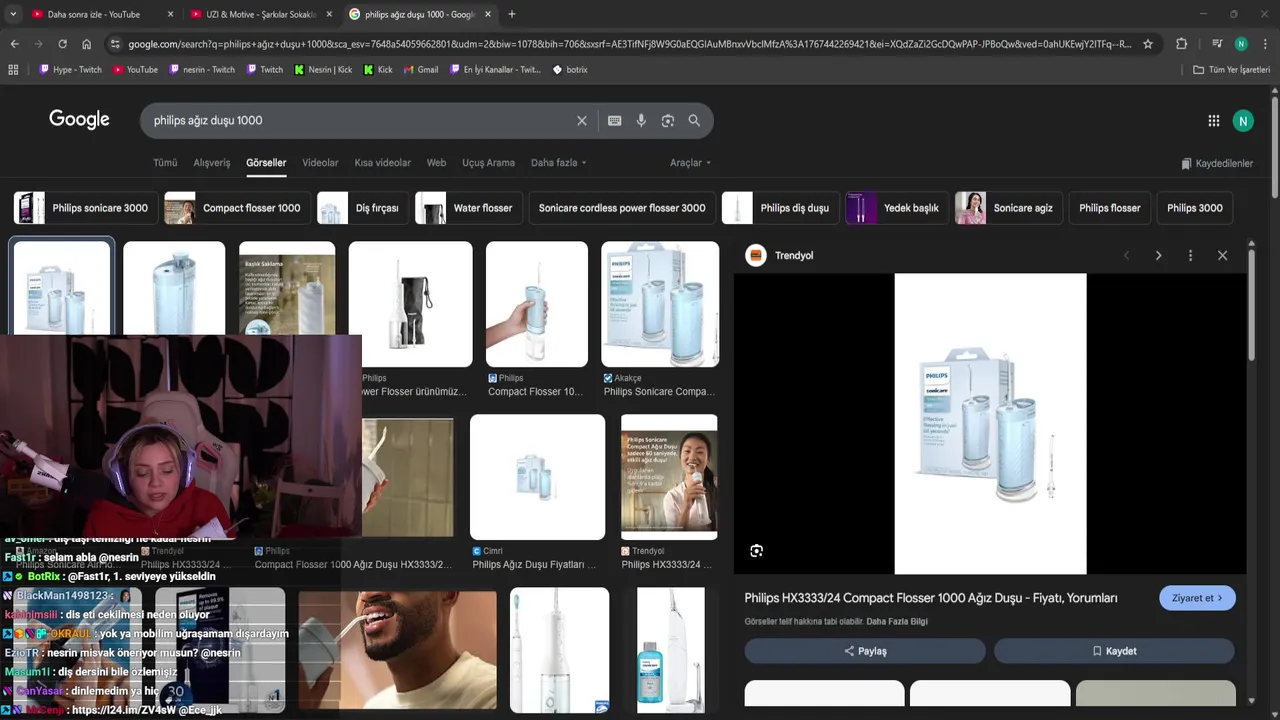Switch to 'Daha sonra izle - YouTube' tab
The image size is (1280, 720).
click(92, 14)
